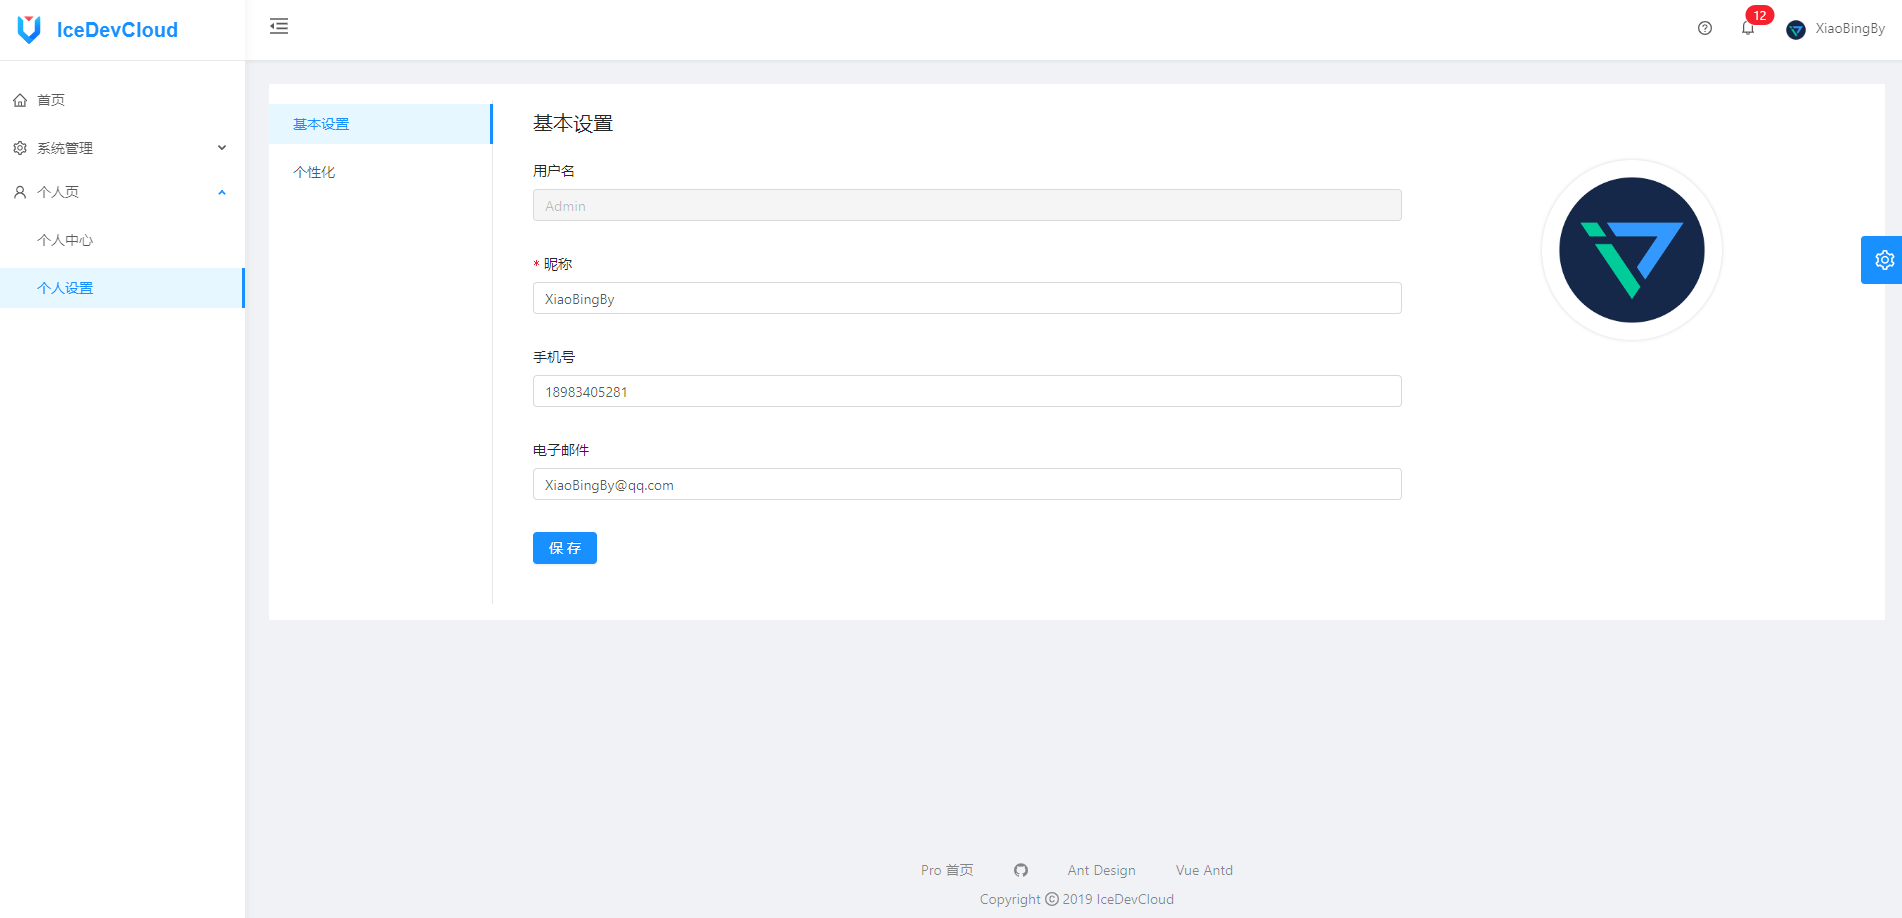Click the gear icon beside 系统管理

tap(20, 148)
